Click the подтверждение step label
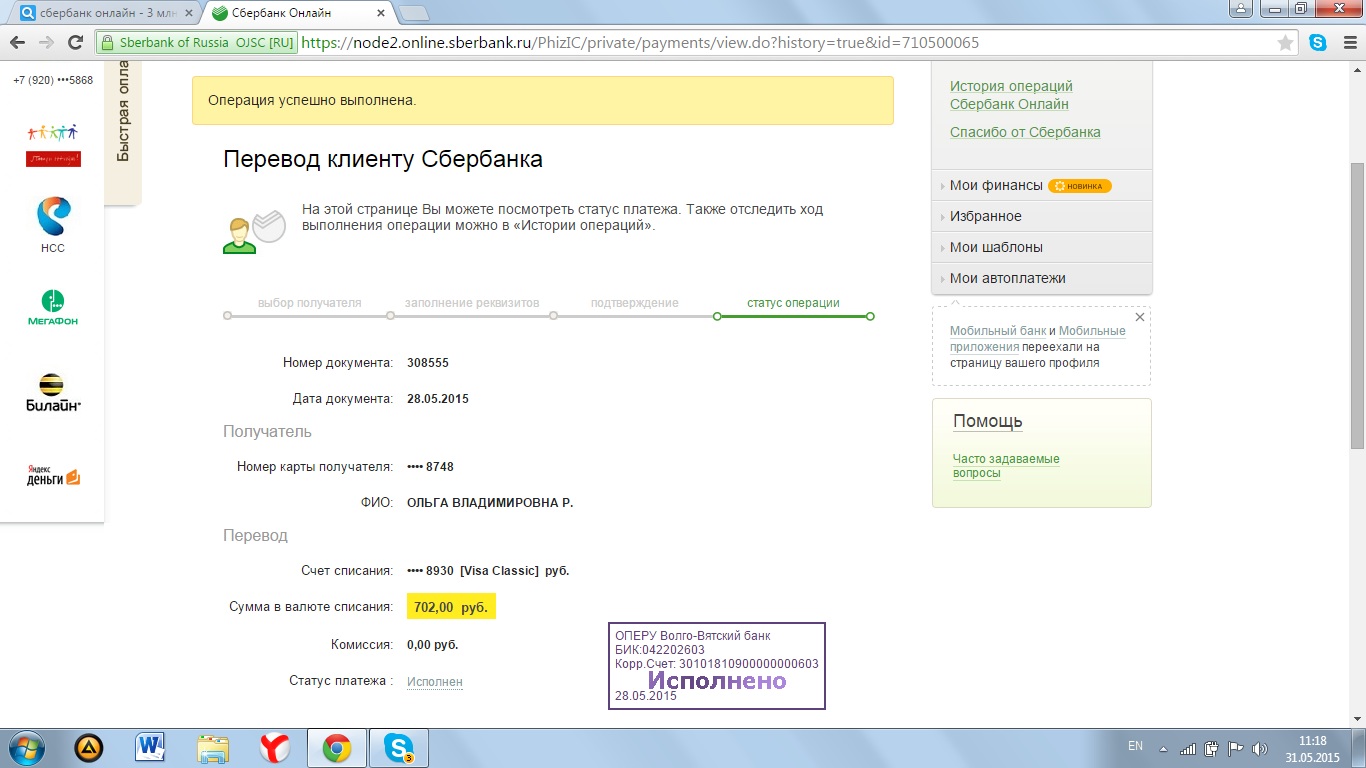Image resolution: width=1366 pixels, height=768 pixels. point(634,303)
